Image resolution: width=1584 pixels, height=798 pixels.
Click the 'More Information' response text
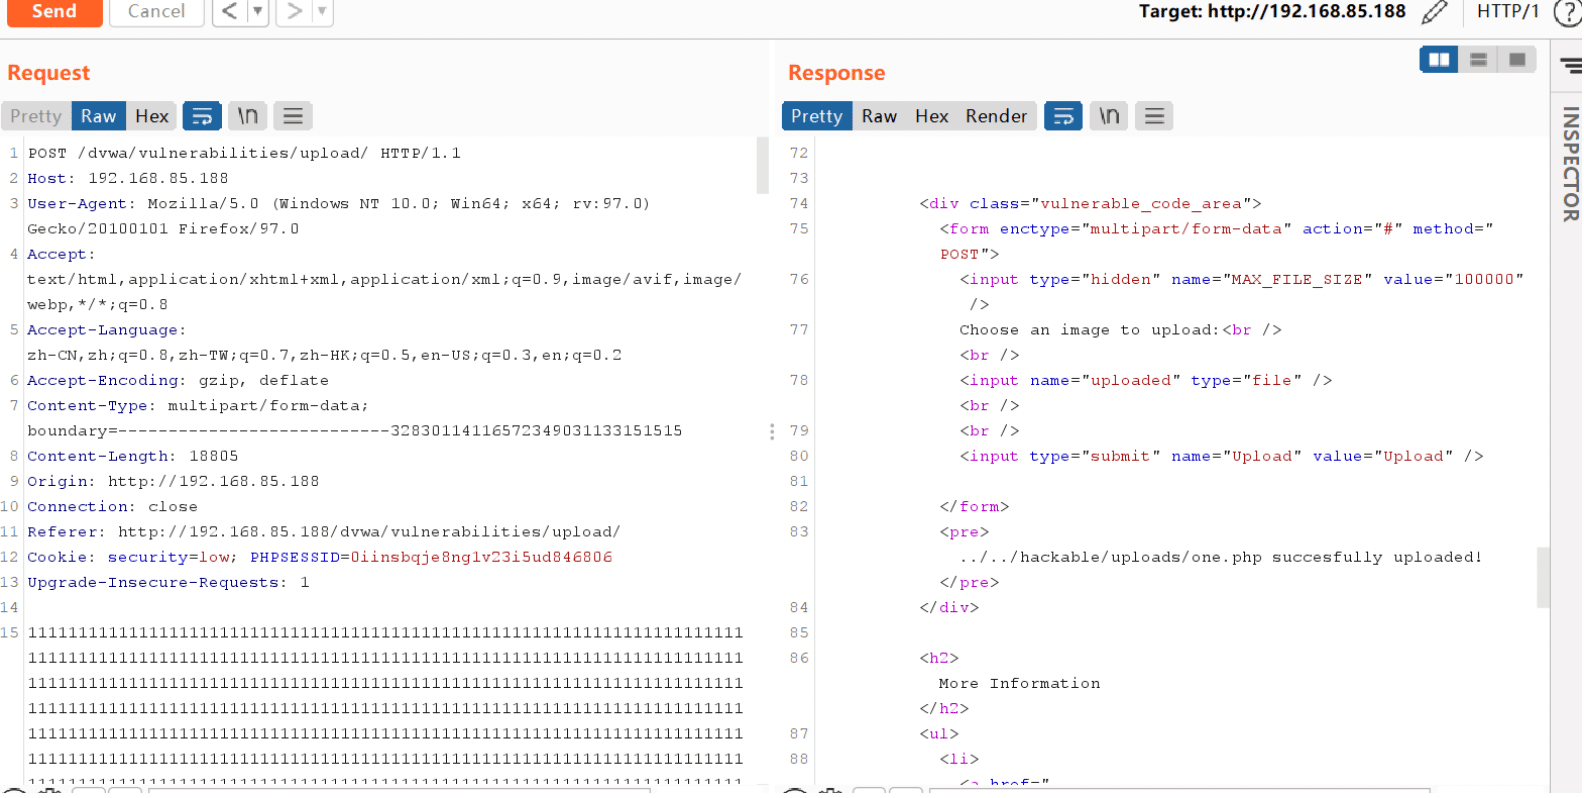pyautogui.click(x=1019, y=683)
